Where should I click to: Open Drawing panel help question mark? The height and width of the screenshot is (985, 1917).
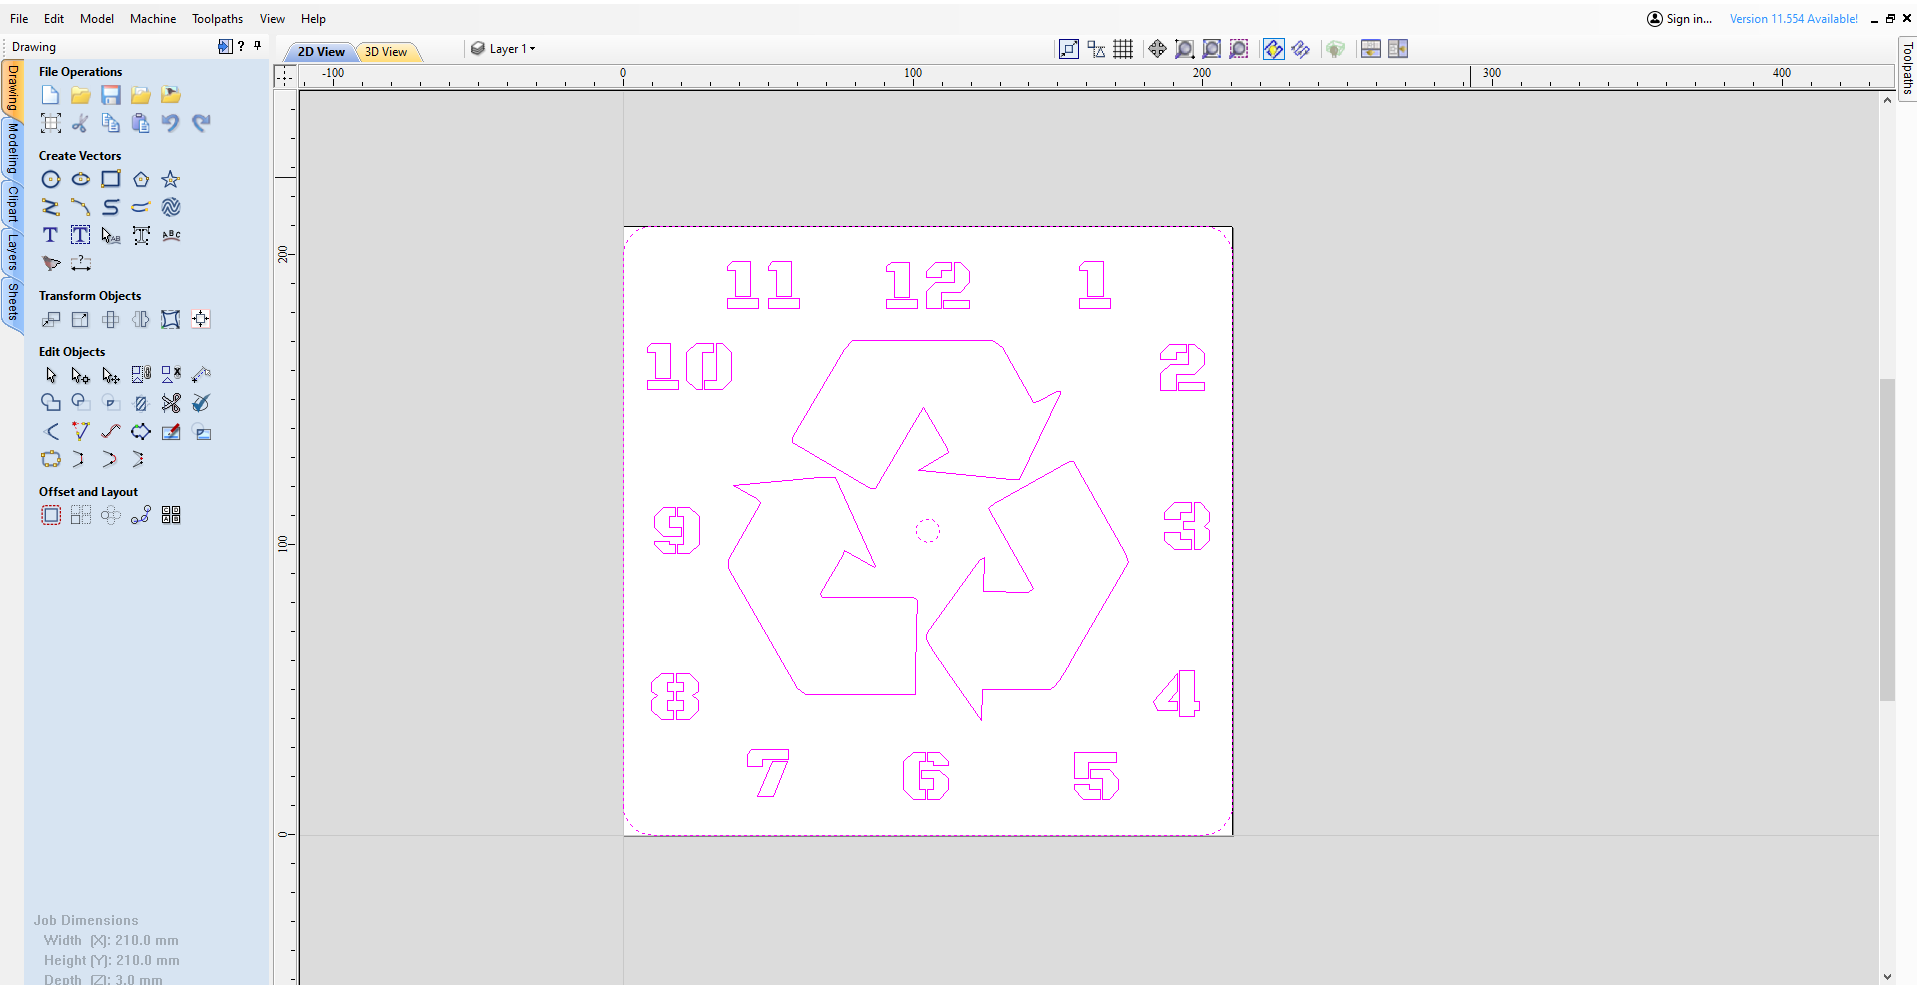pos(241,46)
